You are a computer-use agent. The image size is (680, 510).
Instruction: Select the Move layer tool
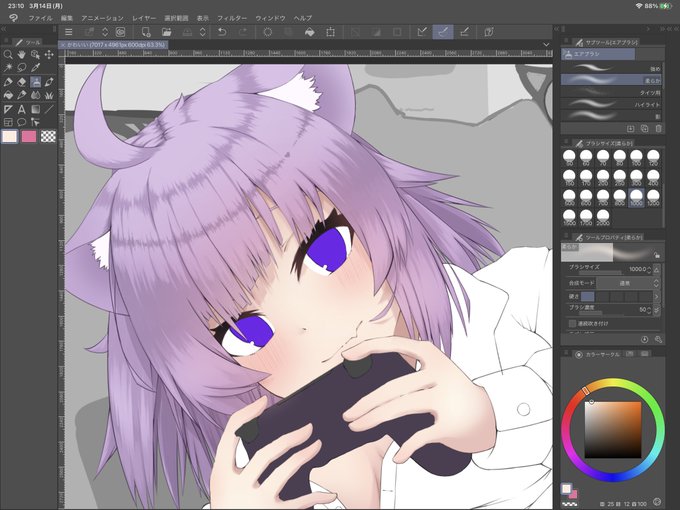pos(49,54)
